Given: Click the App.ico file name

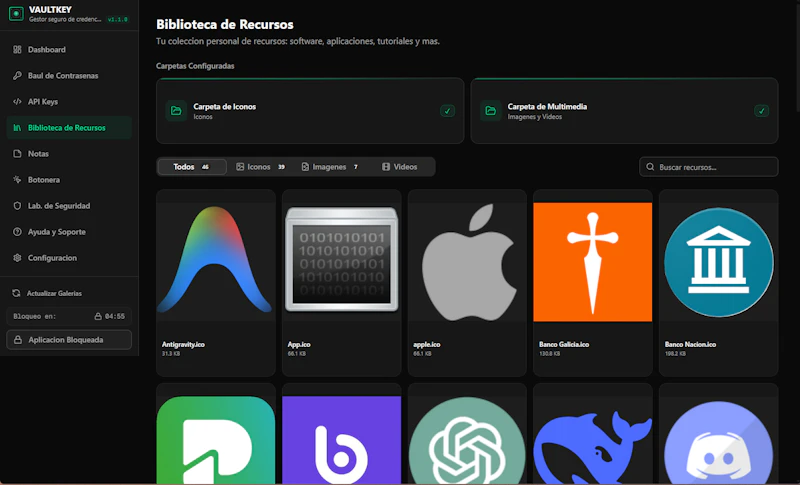Looking at the screenshot, I should [299, 345].
